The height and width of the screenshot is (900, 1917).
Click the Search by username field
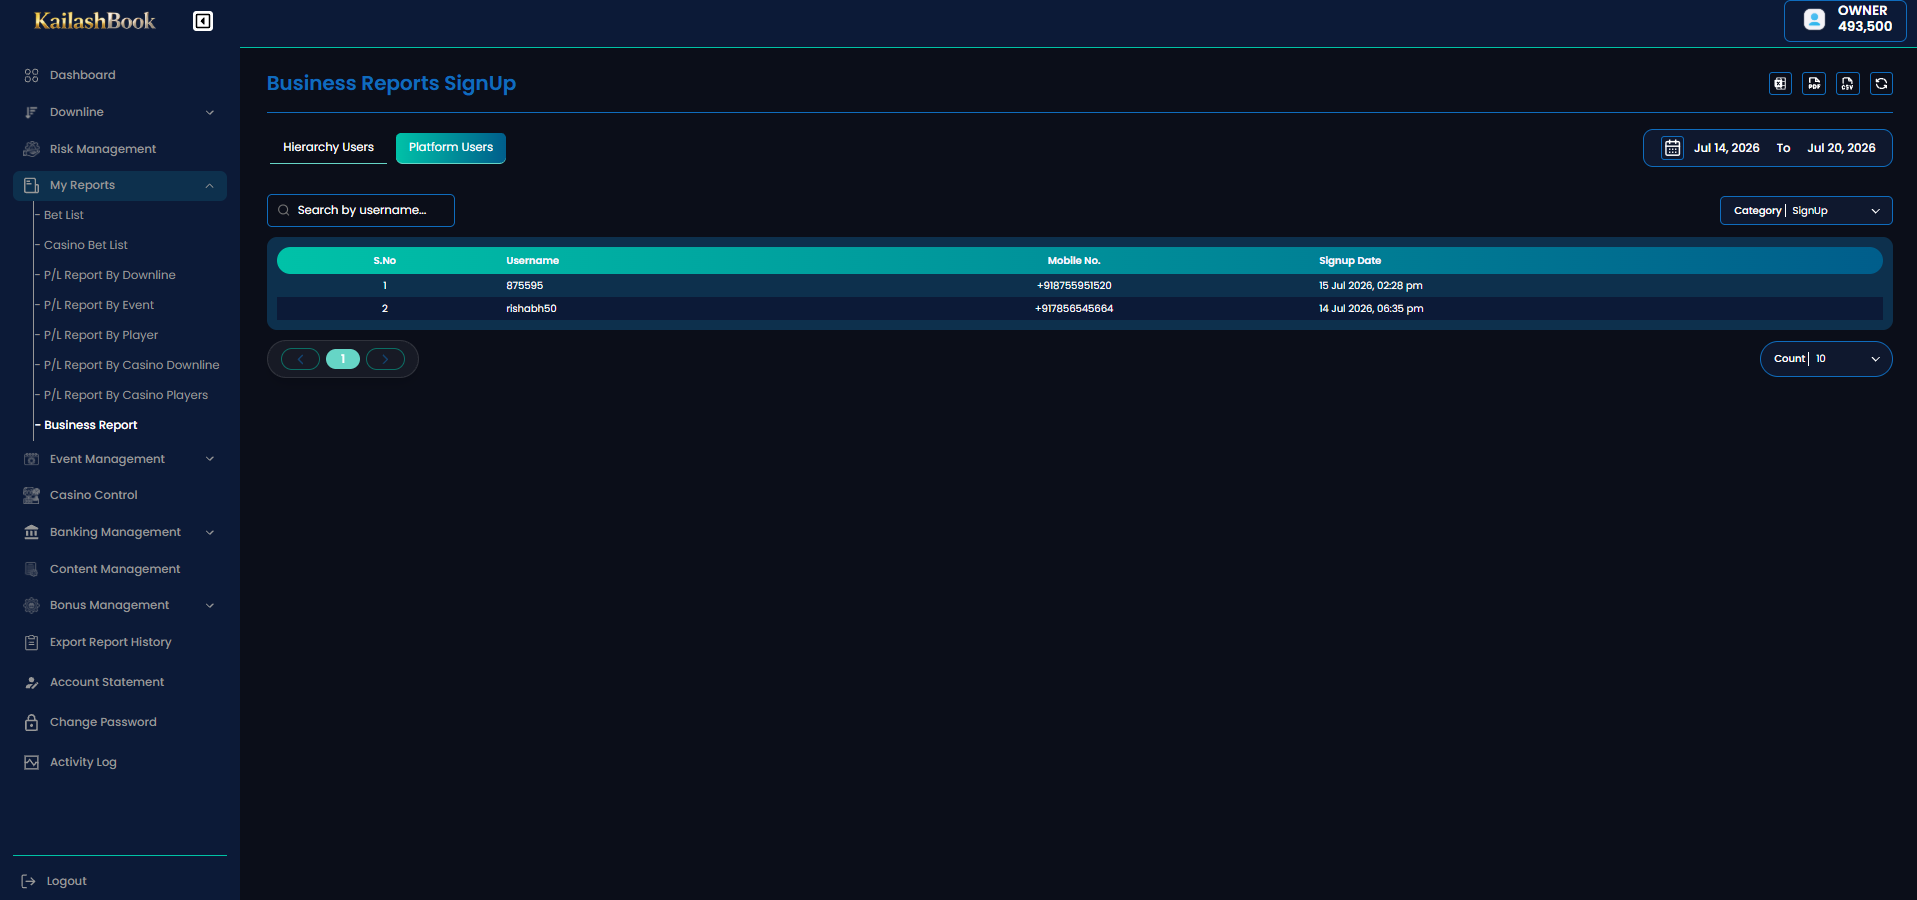coord(361,210)
